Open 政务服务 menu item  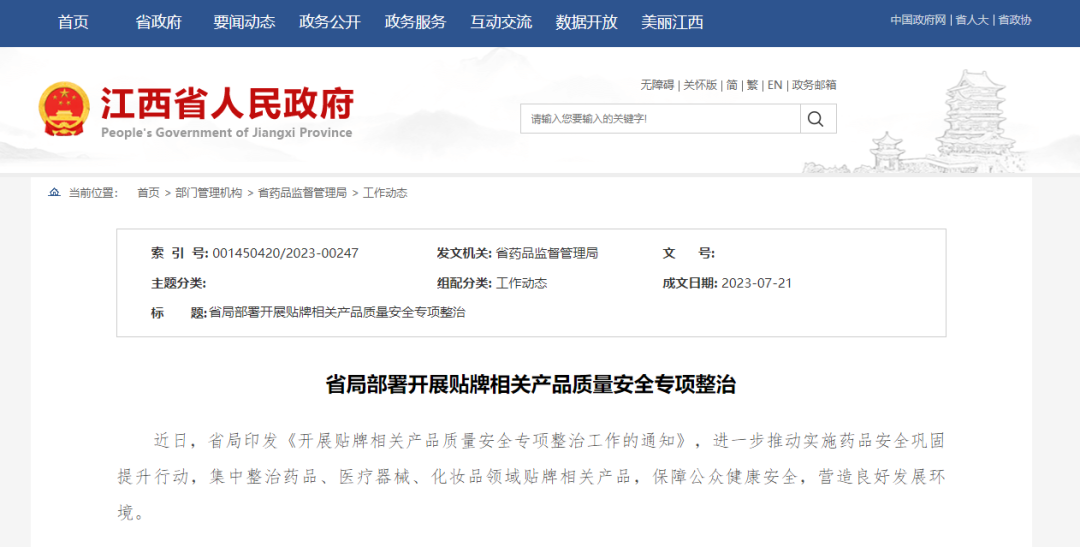tap(415, 22)
